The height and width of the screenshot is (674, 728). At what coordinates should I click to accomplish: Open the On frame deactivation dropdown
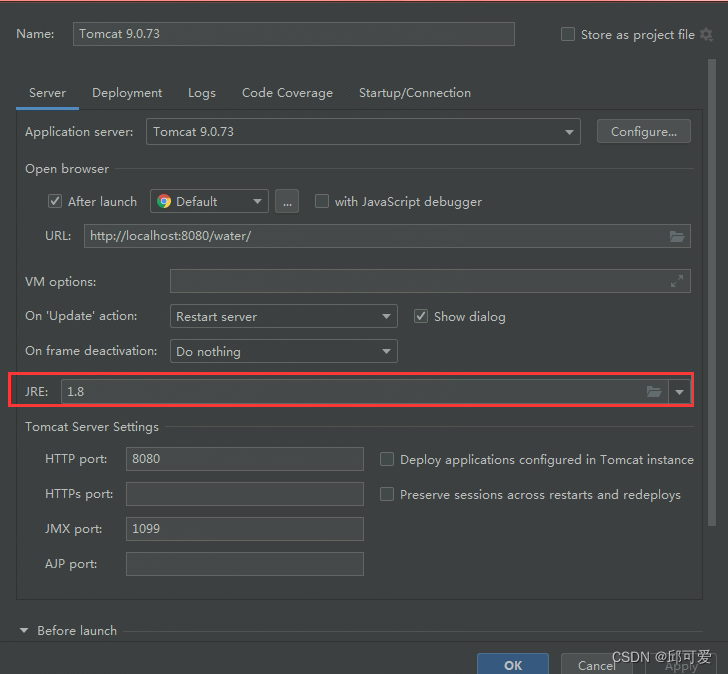pyautogui.click(x=284, y=351)
